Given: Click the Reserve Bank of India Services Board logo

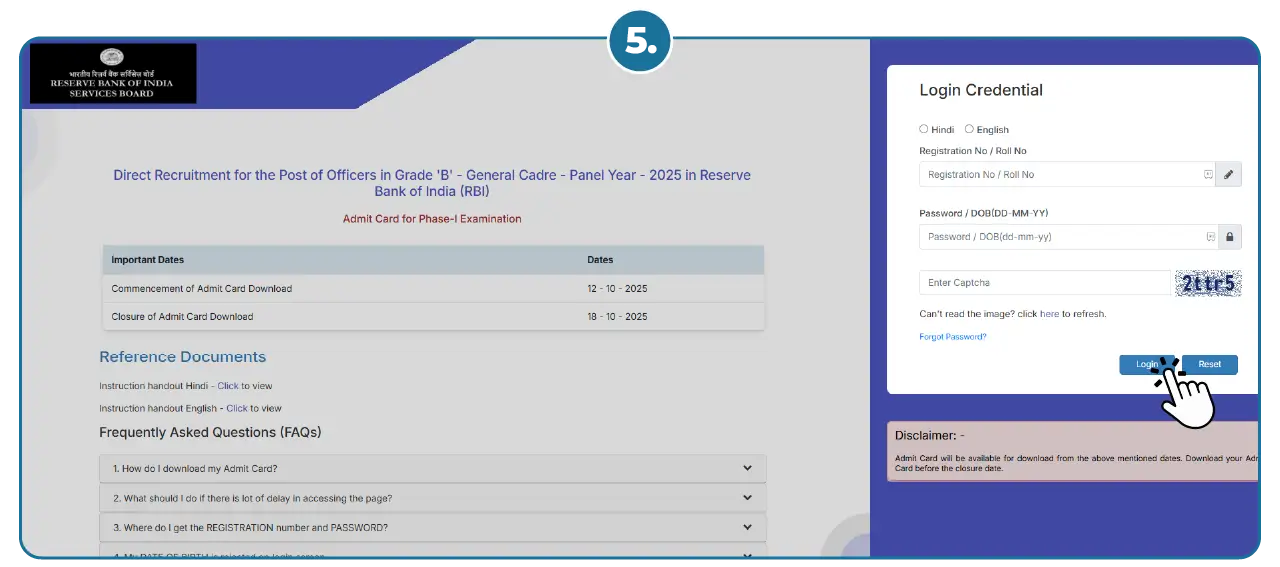Looking at the screenshot, I should [x=113, y=74].
